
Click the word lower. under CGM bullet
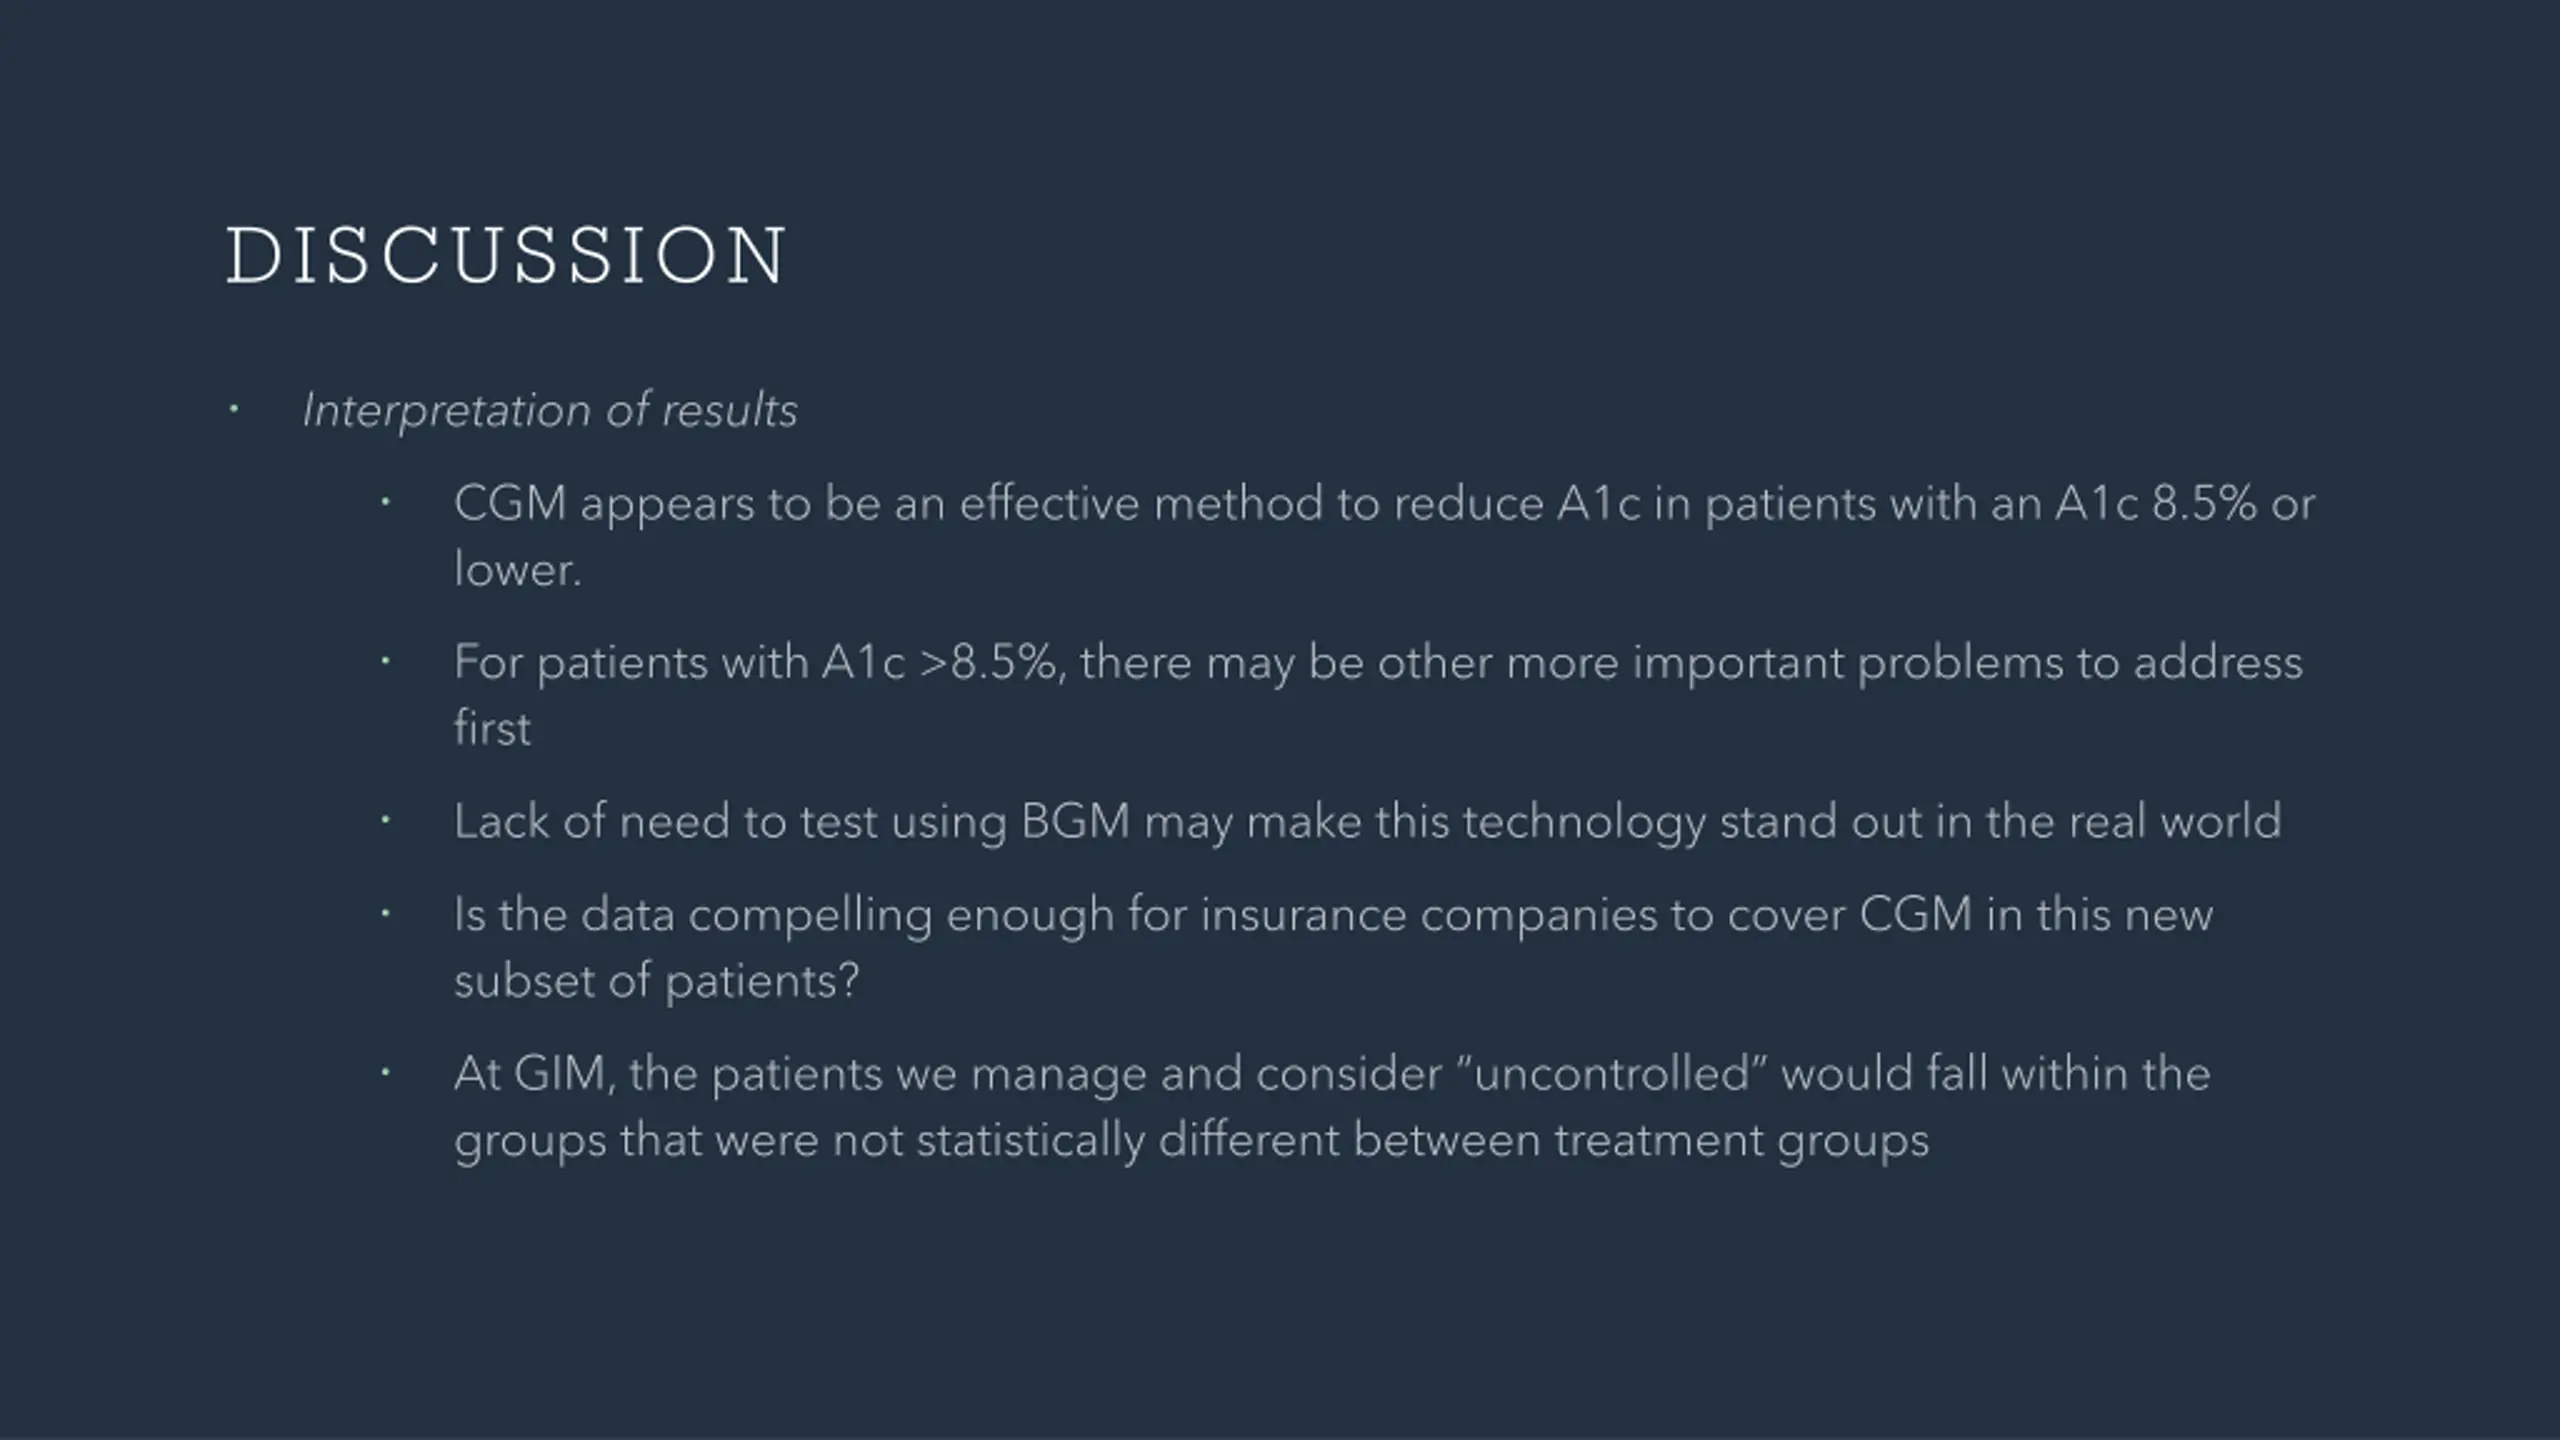[517, 570]
